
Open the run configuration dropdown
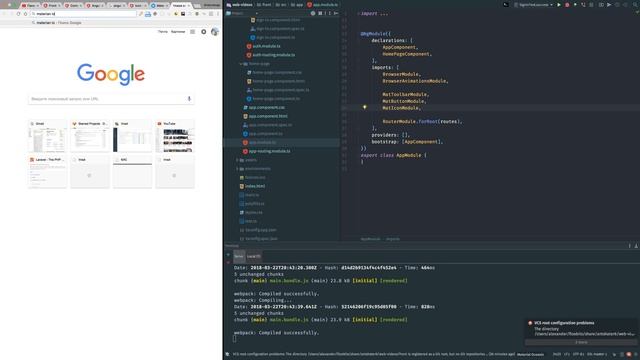tap(533, 4)
